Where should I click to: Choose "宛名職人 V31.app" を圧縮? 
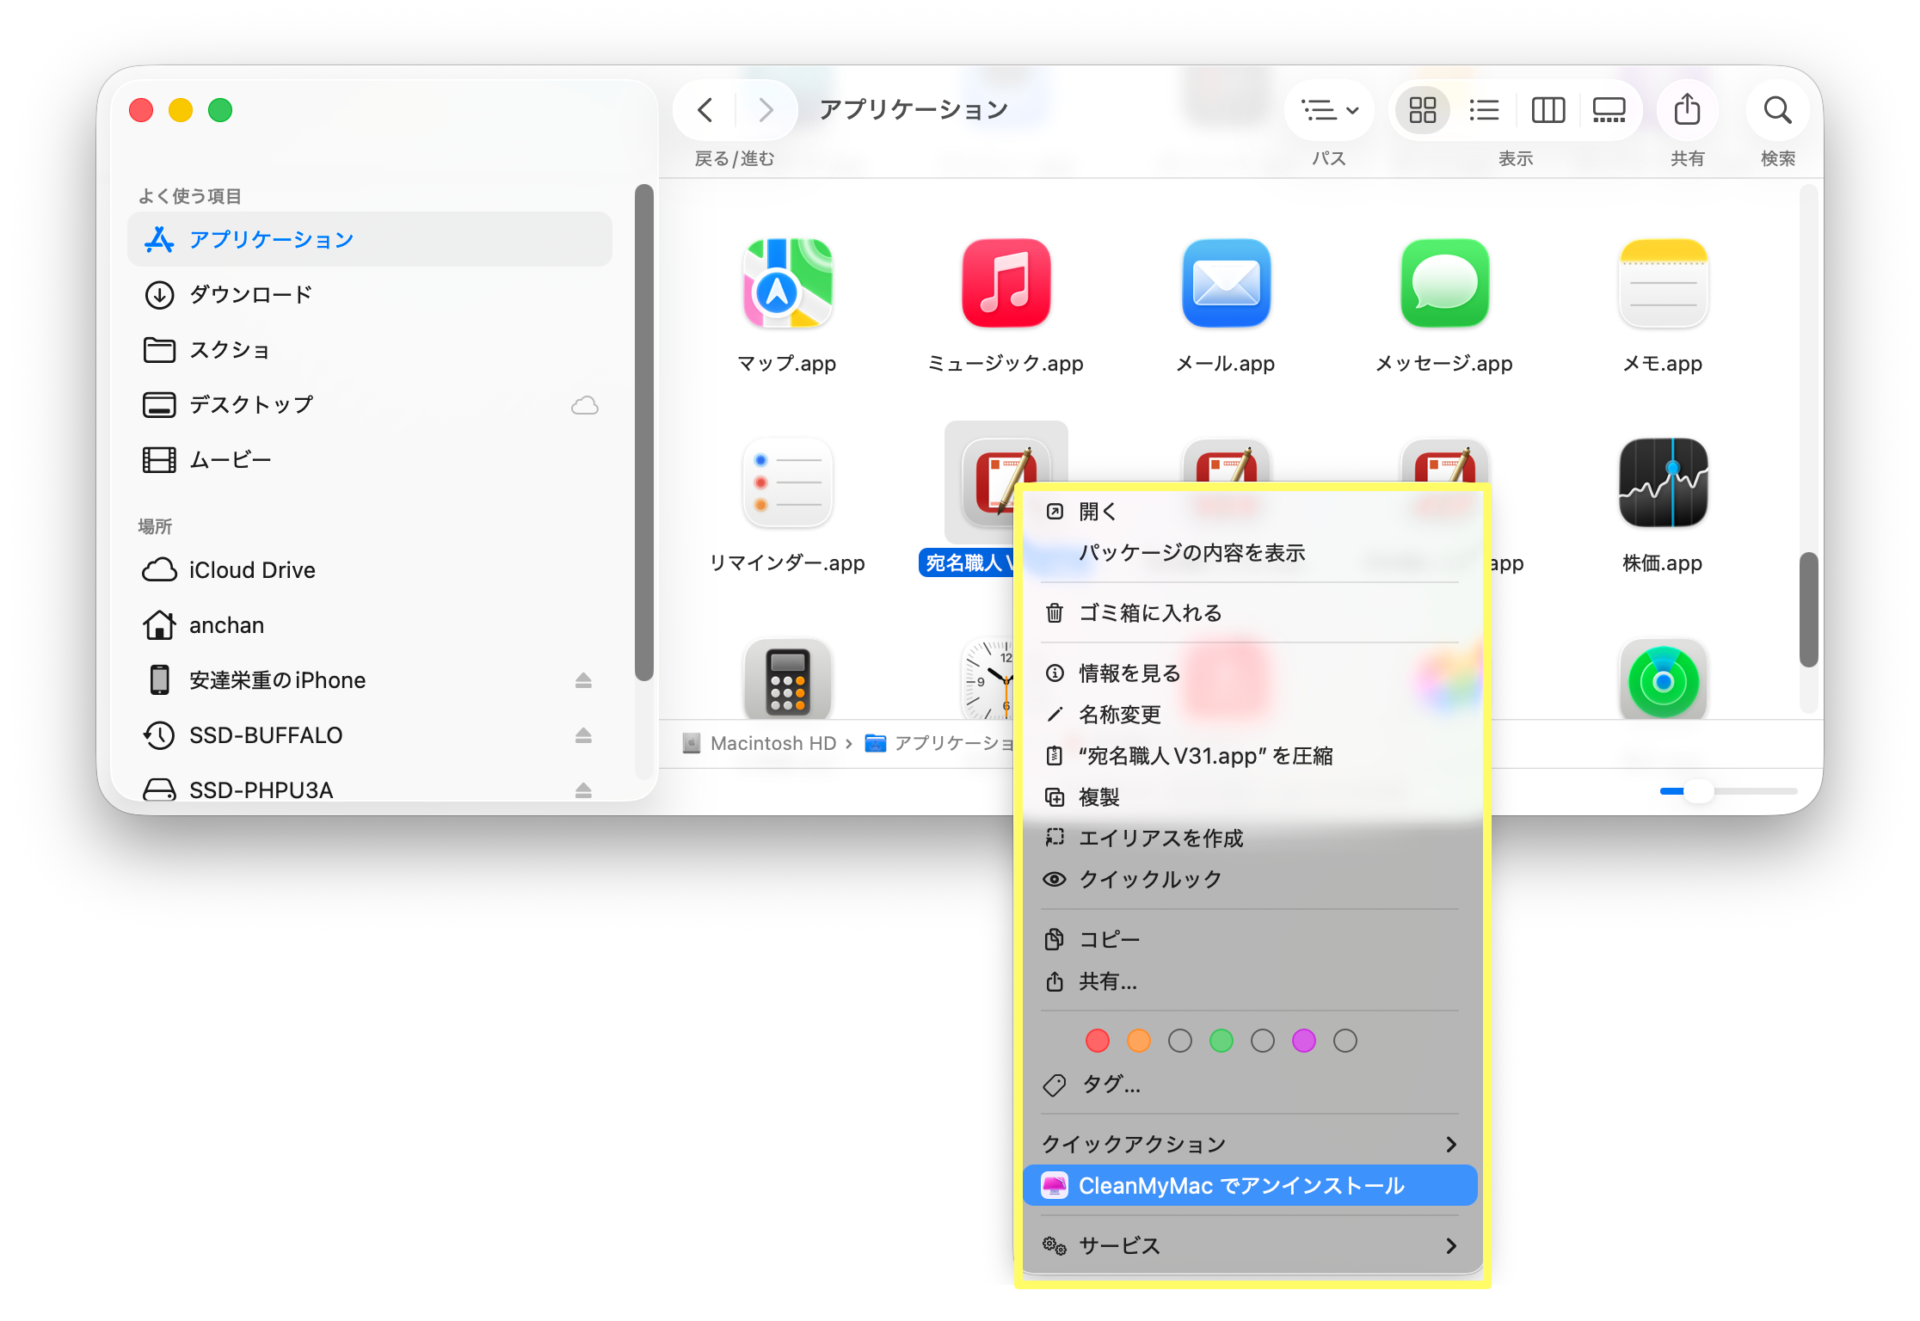(x=1250, y=755)
